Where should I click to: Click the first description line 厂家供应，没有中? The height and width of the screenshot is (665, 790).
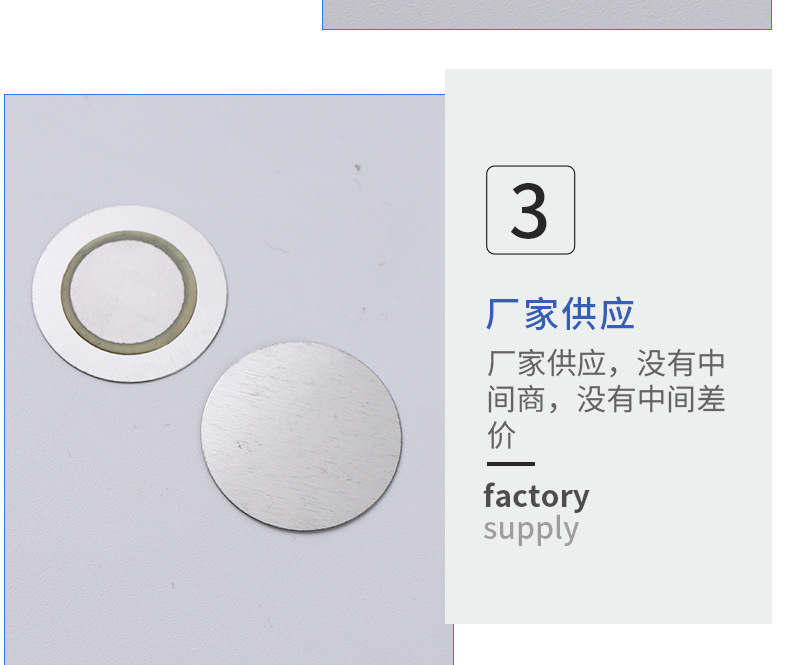606,363
